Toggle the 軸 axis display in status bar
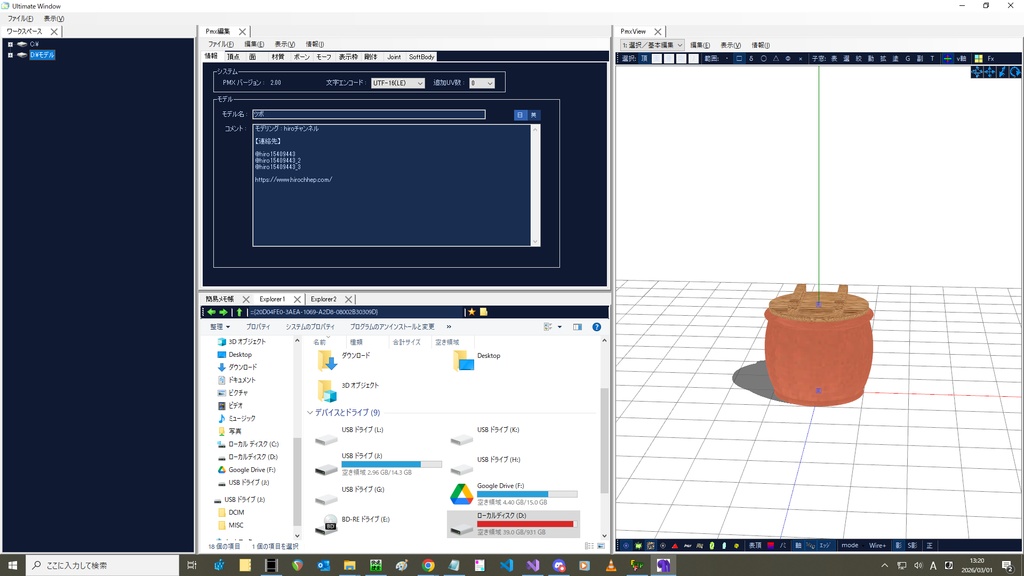 tap(798, 547)
